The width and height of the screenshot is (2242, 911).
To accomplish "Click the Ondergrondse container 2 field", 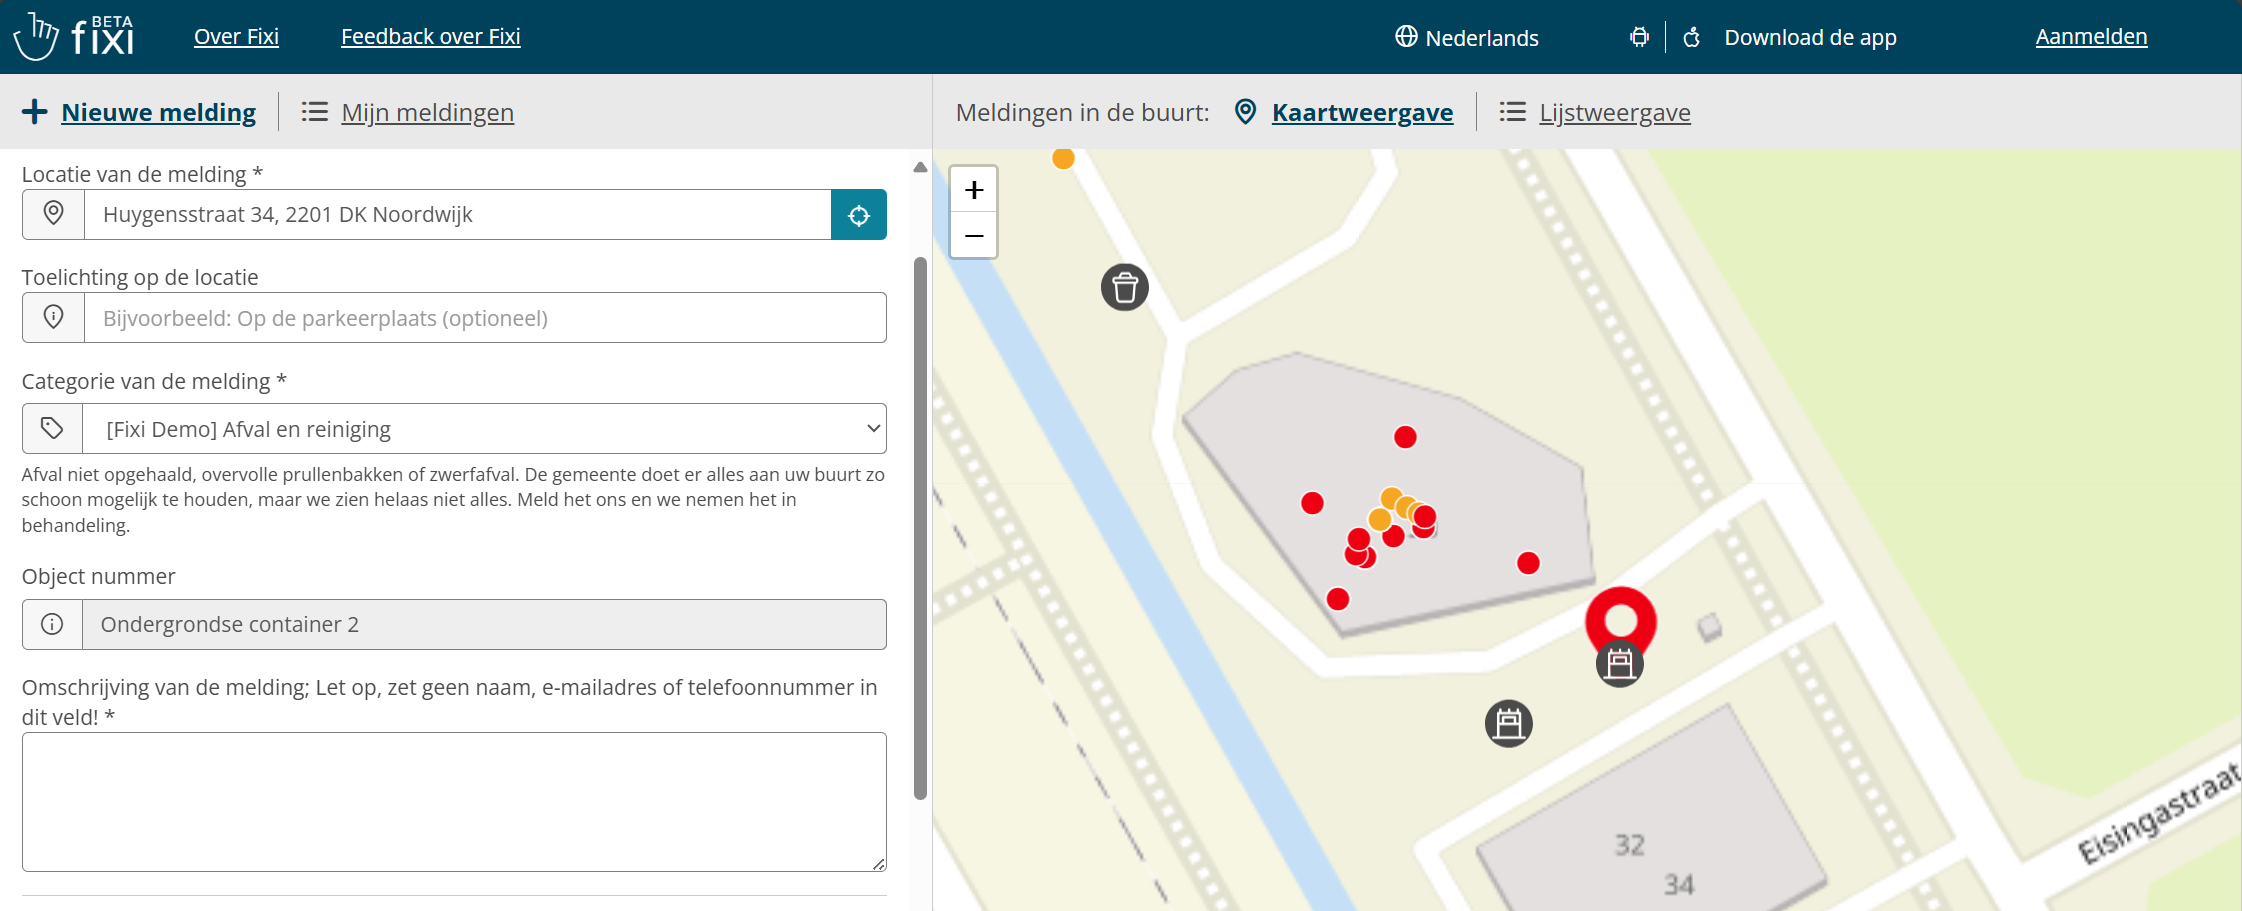I will tap(484, 624).
